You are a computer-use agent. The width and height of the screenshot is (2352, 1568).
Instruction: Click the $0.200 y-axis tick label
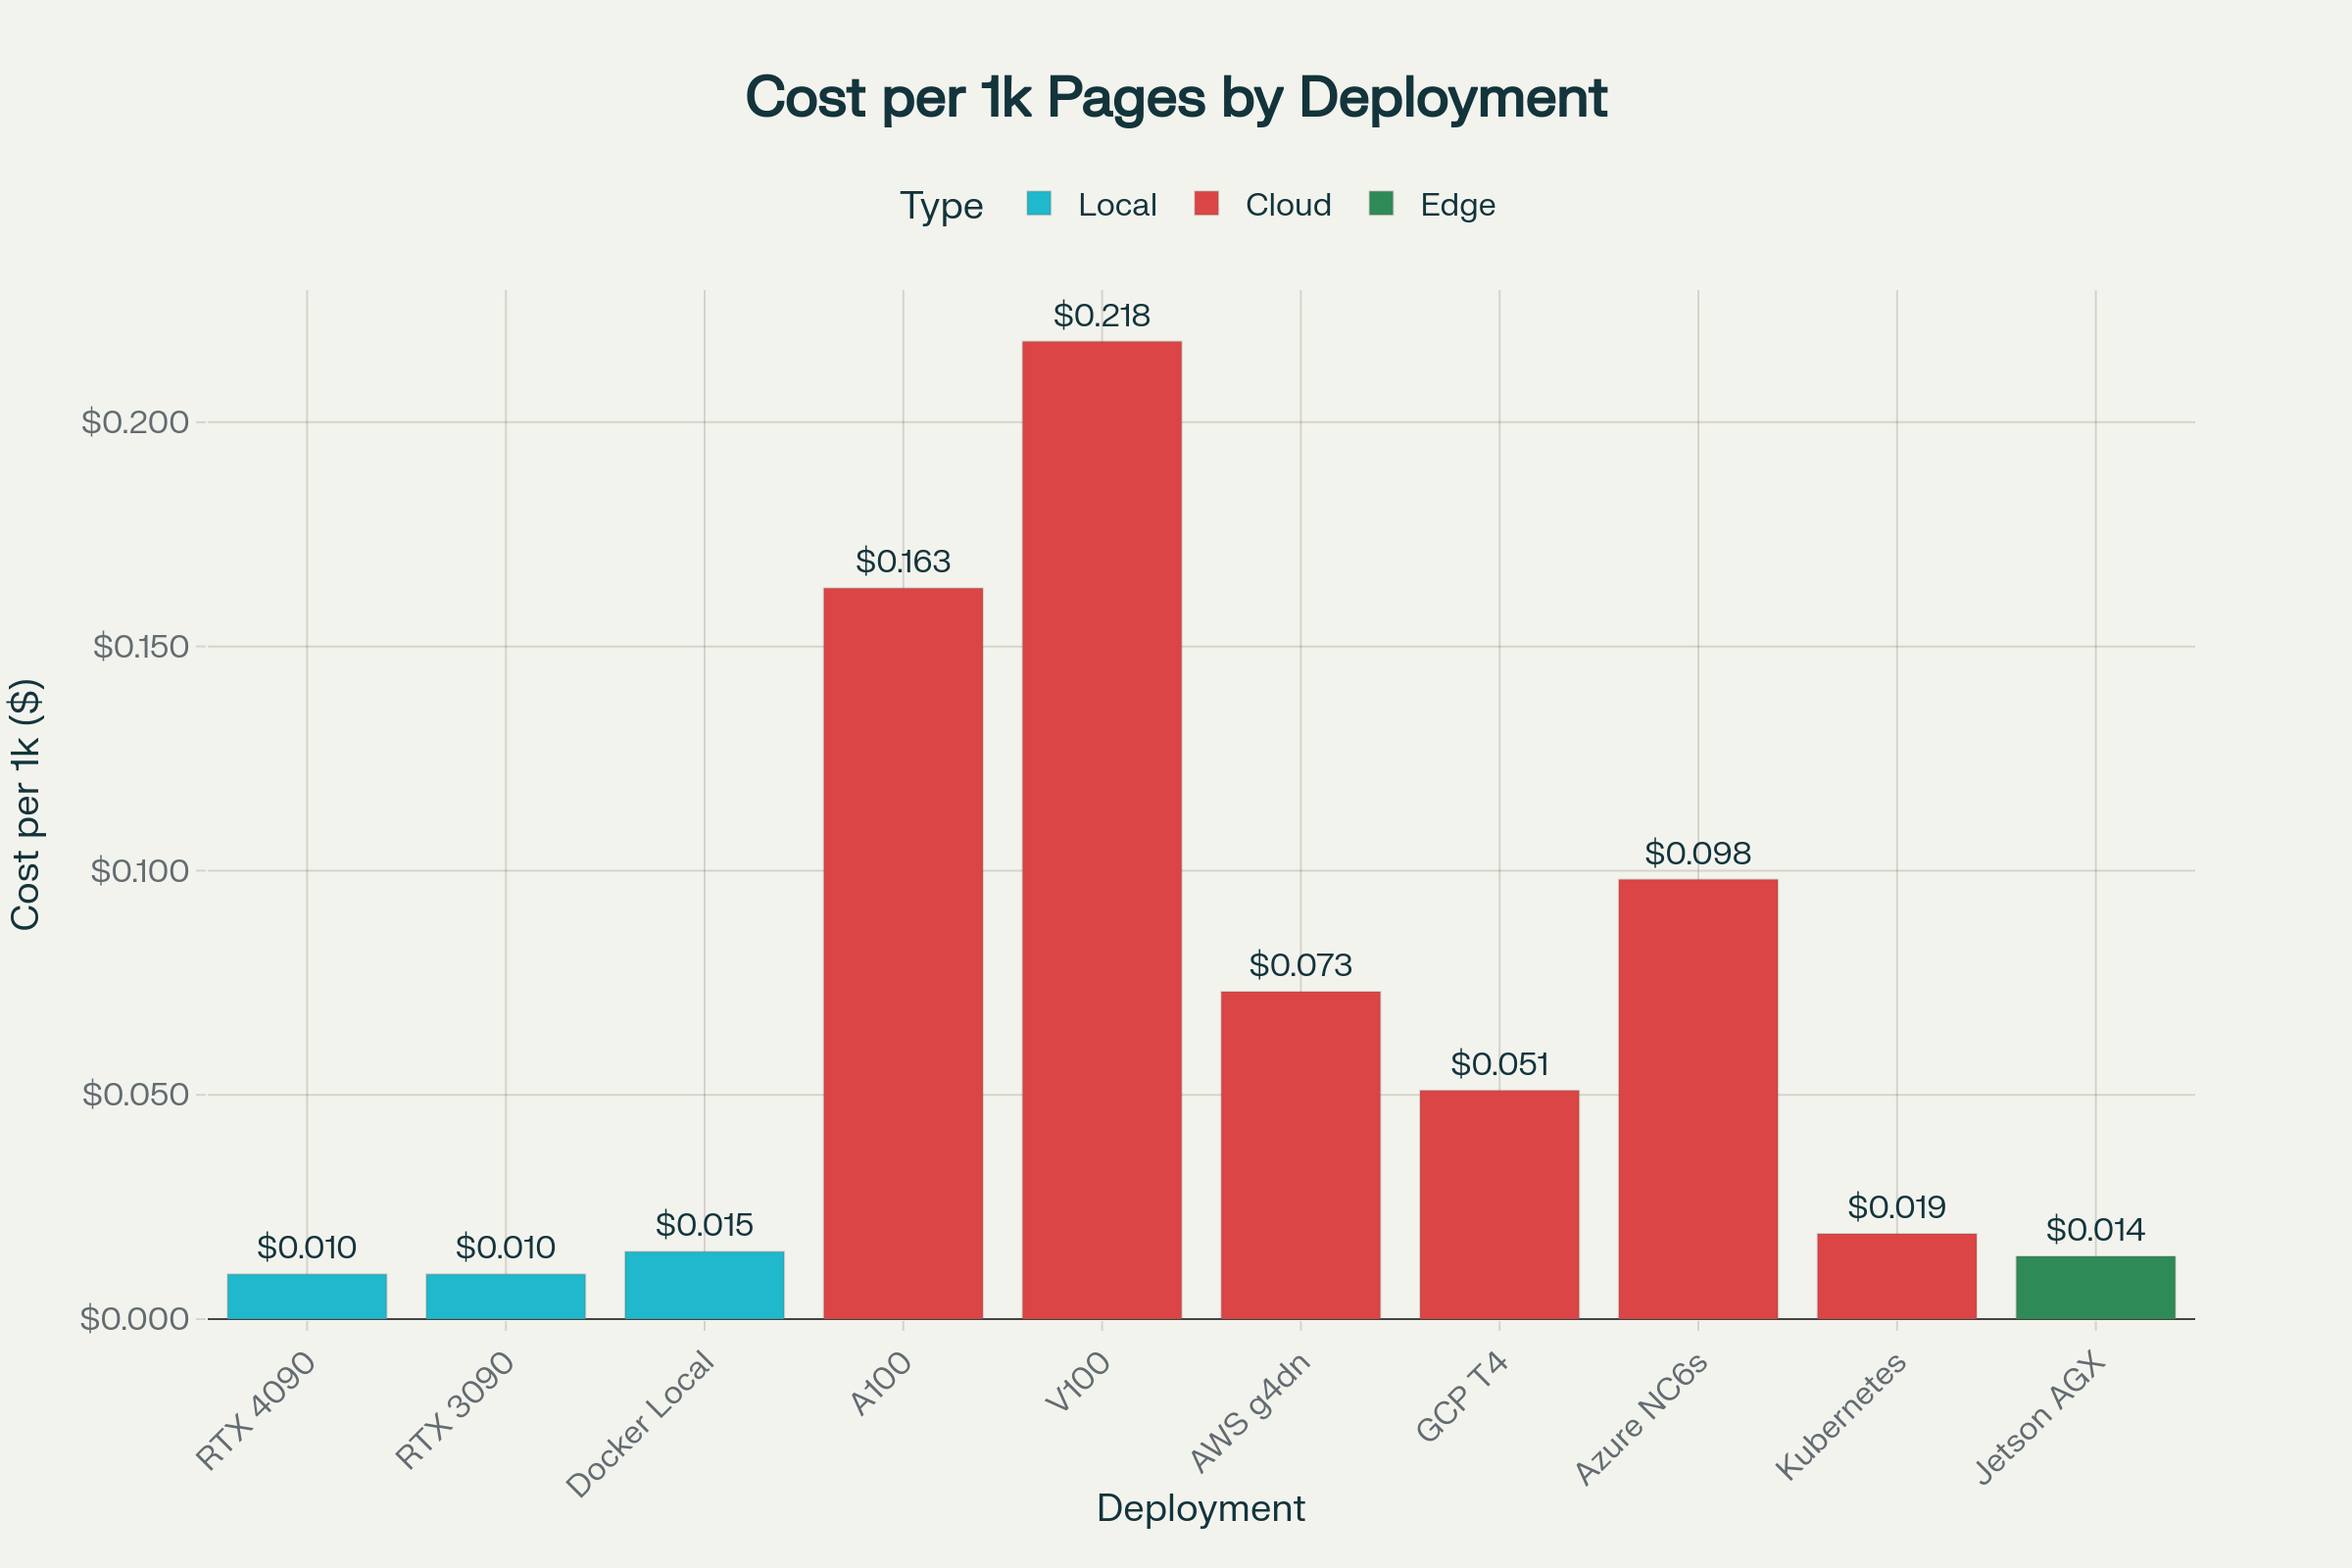135,422
